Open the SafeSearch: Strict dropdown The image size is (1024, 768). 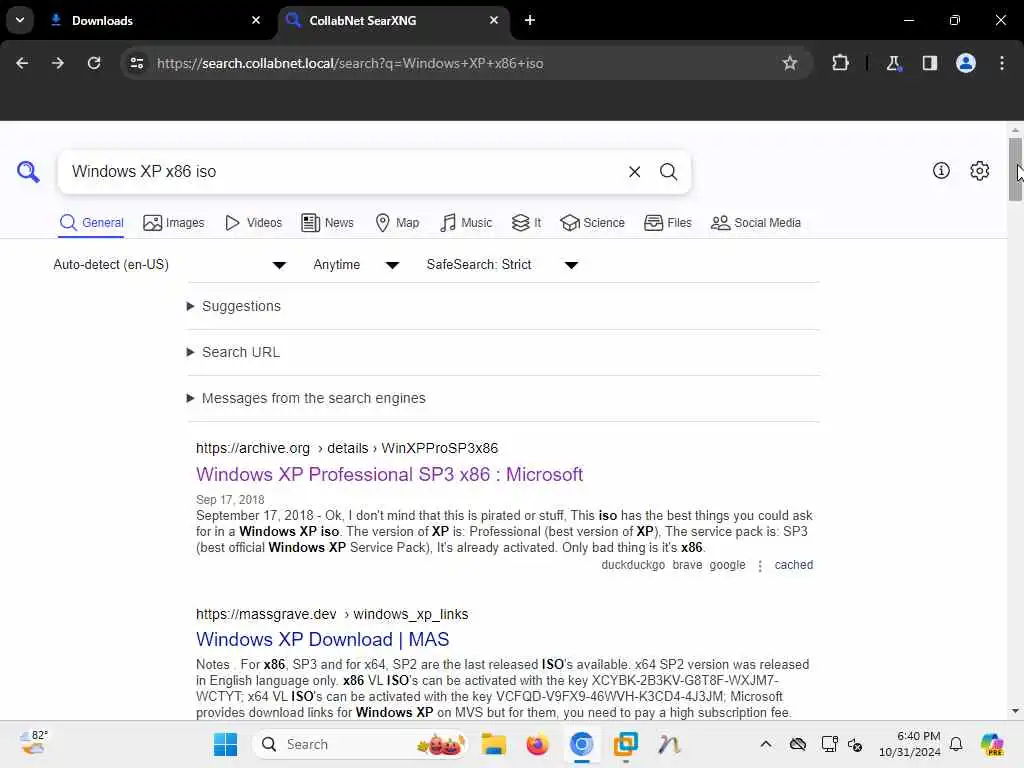[502, 264]
